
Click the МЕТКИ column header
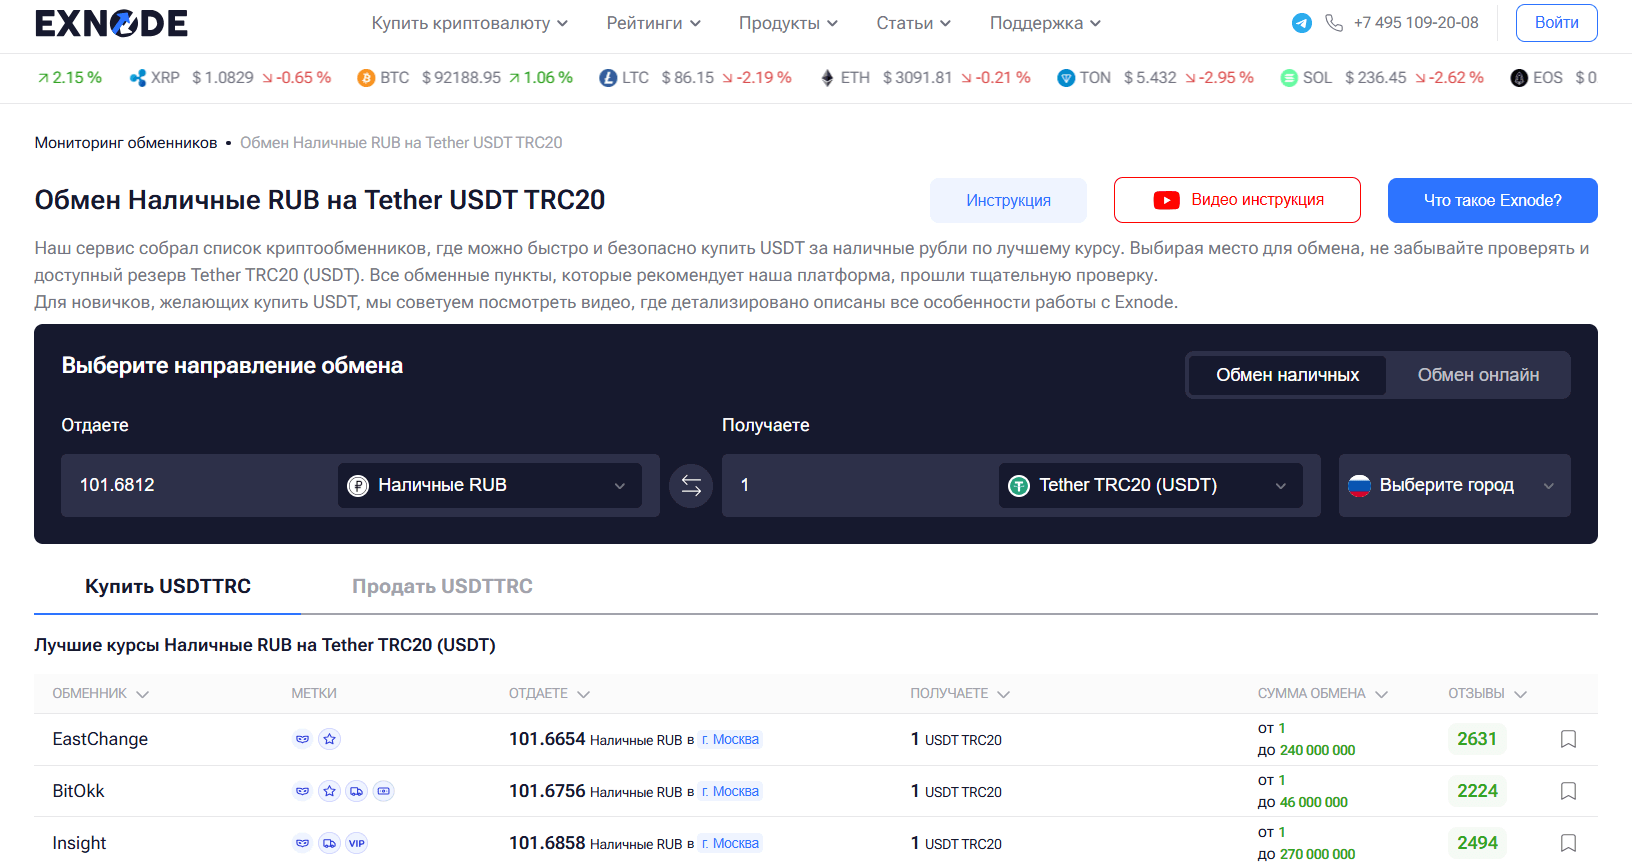click(x=314, y=693)
